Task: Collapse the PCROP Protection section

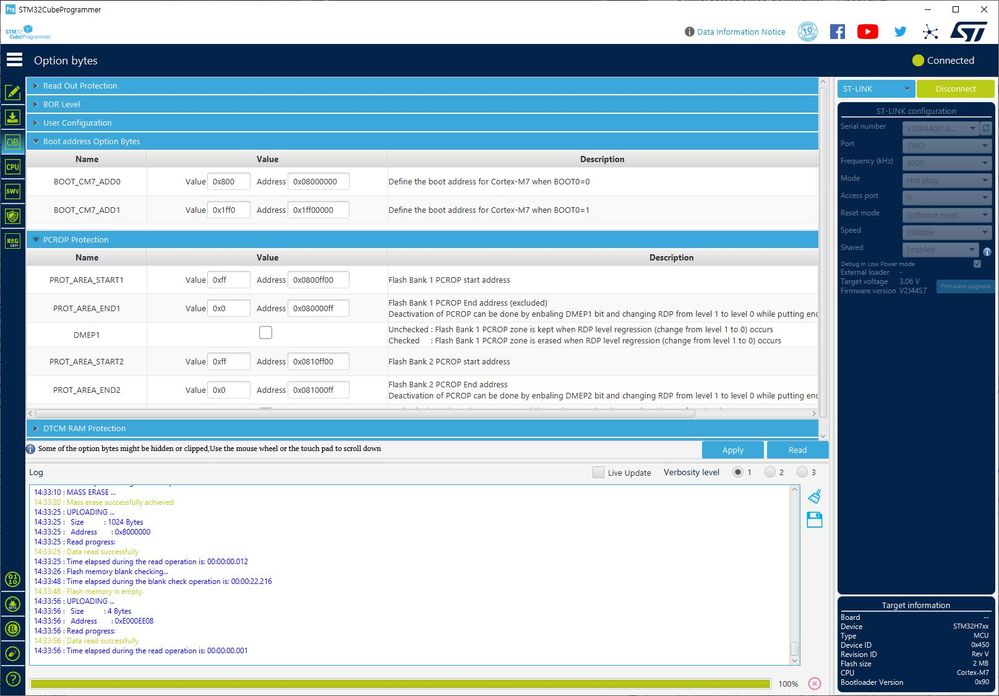Action: [422, 240]
